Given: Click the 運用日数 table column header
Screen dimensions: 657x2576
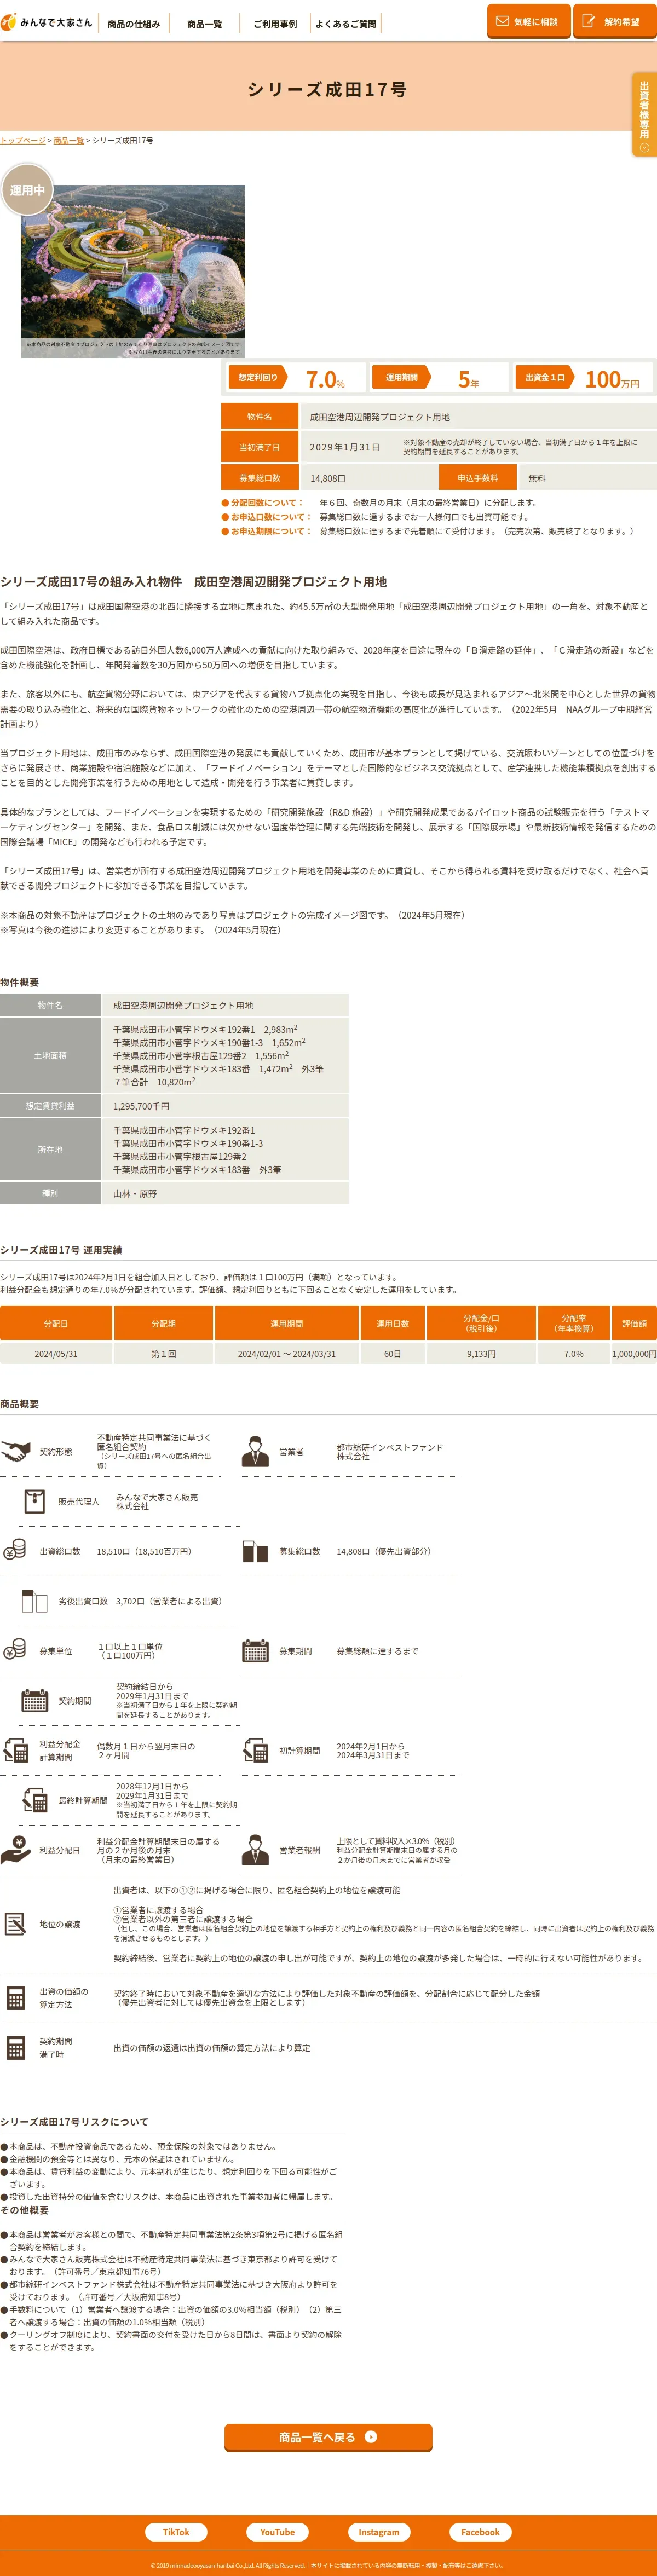Looking at the screenshot, I should (x=393, y=1323).
